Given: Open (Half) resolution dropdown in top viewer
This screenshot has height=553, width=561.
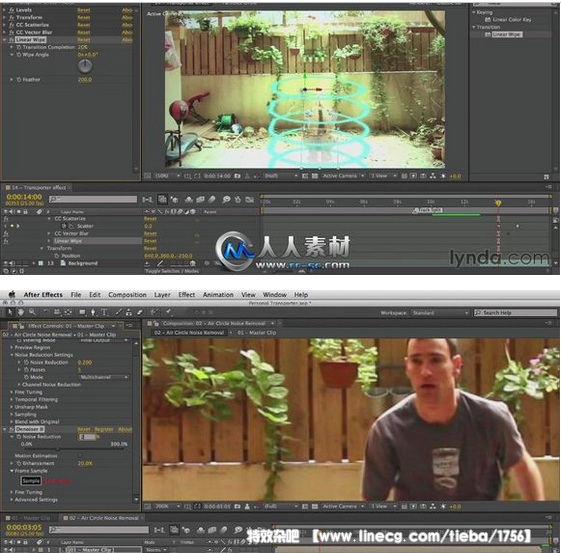Looking at the screenshot, I should click(280, 176).
